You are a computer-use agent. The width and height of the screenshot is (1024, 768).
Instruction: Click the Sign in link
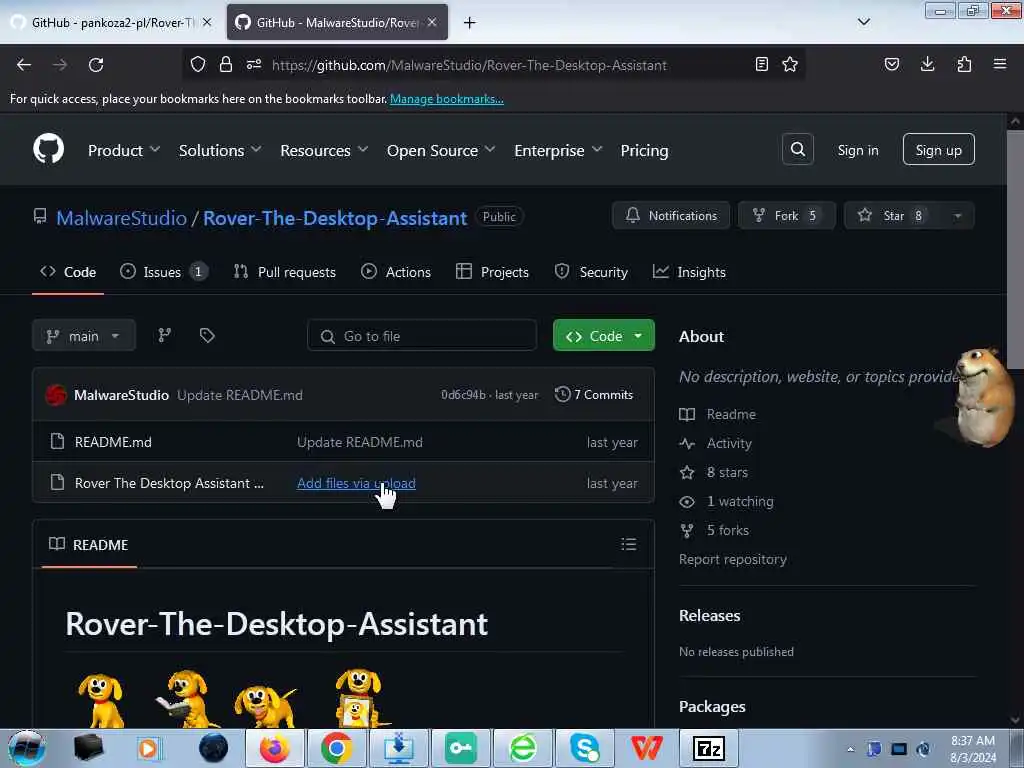pos(857,150)
